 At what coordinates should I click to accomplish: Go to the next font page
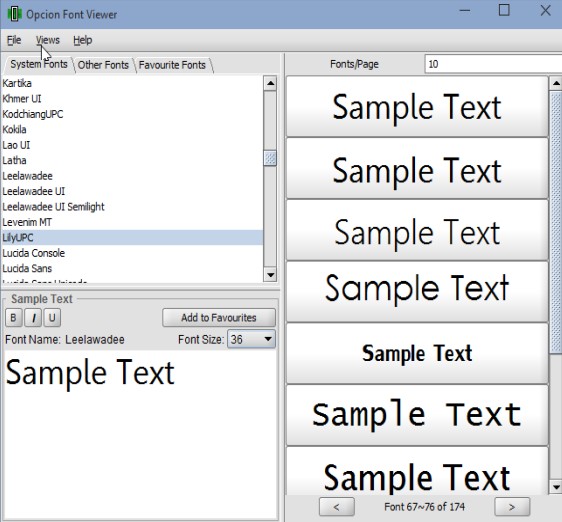point(512,507)
